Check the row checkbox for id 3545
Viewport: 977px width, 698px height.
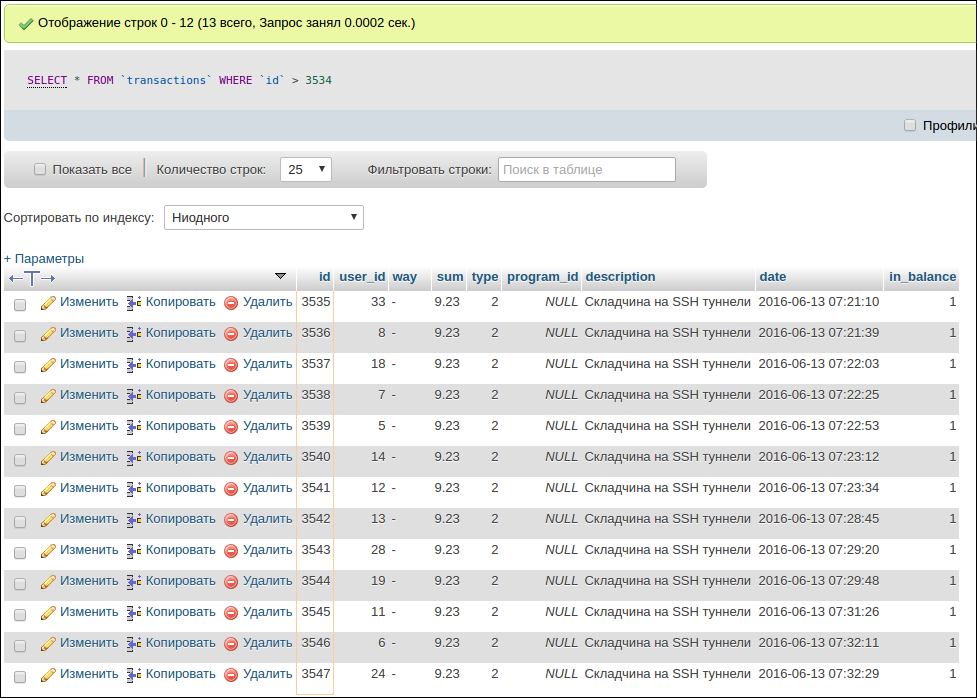pos(20,614)
